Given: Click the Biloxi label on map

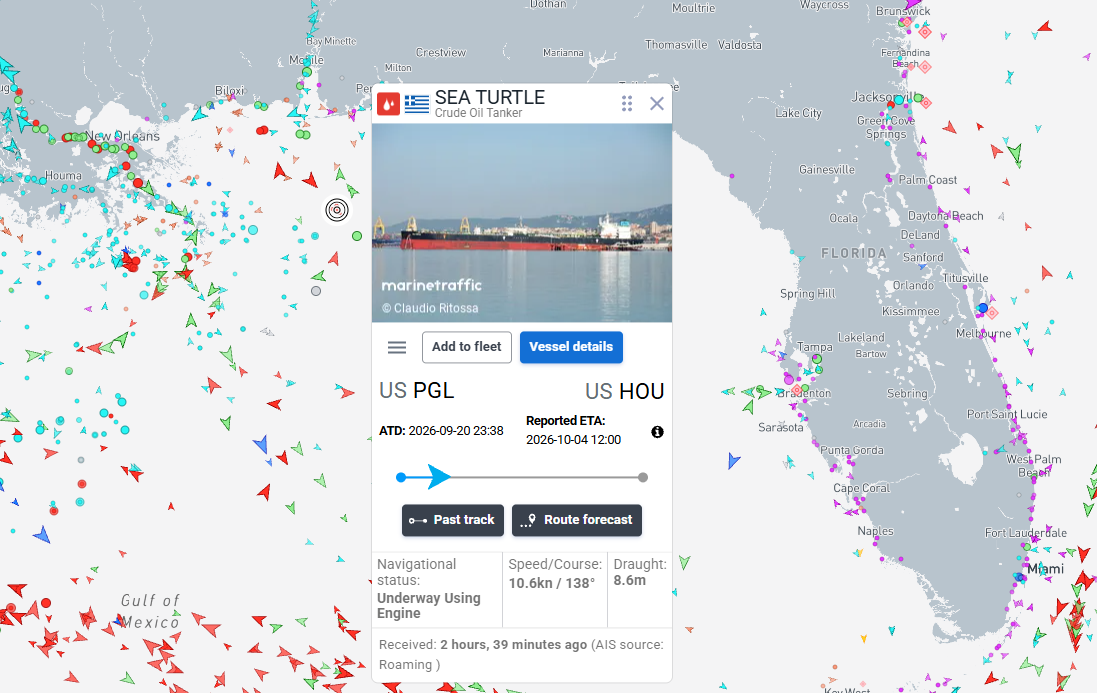Looking at the screenshot, I should coord(229,91).
